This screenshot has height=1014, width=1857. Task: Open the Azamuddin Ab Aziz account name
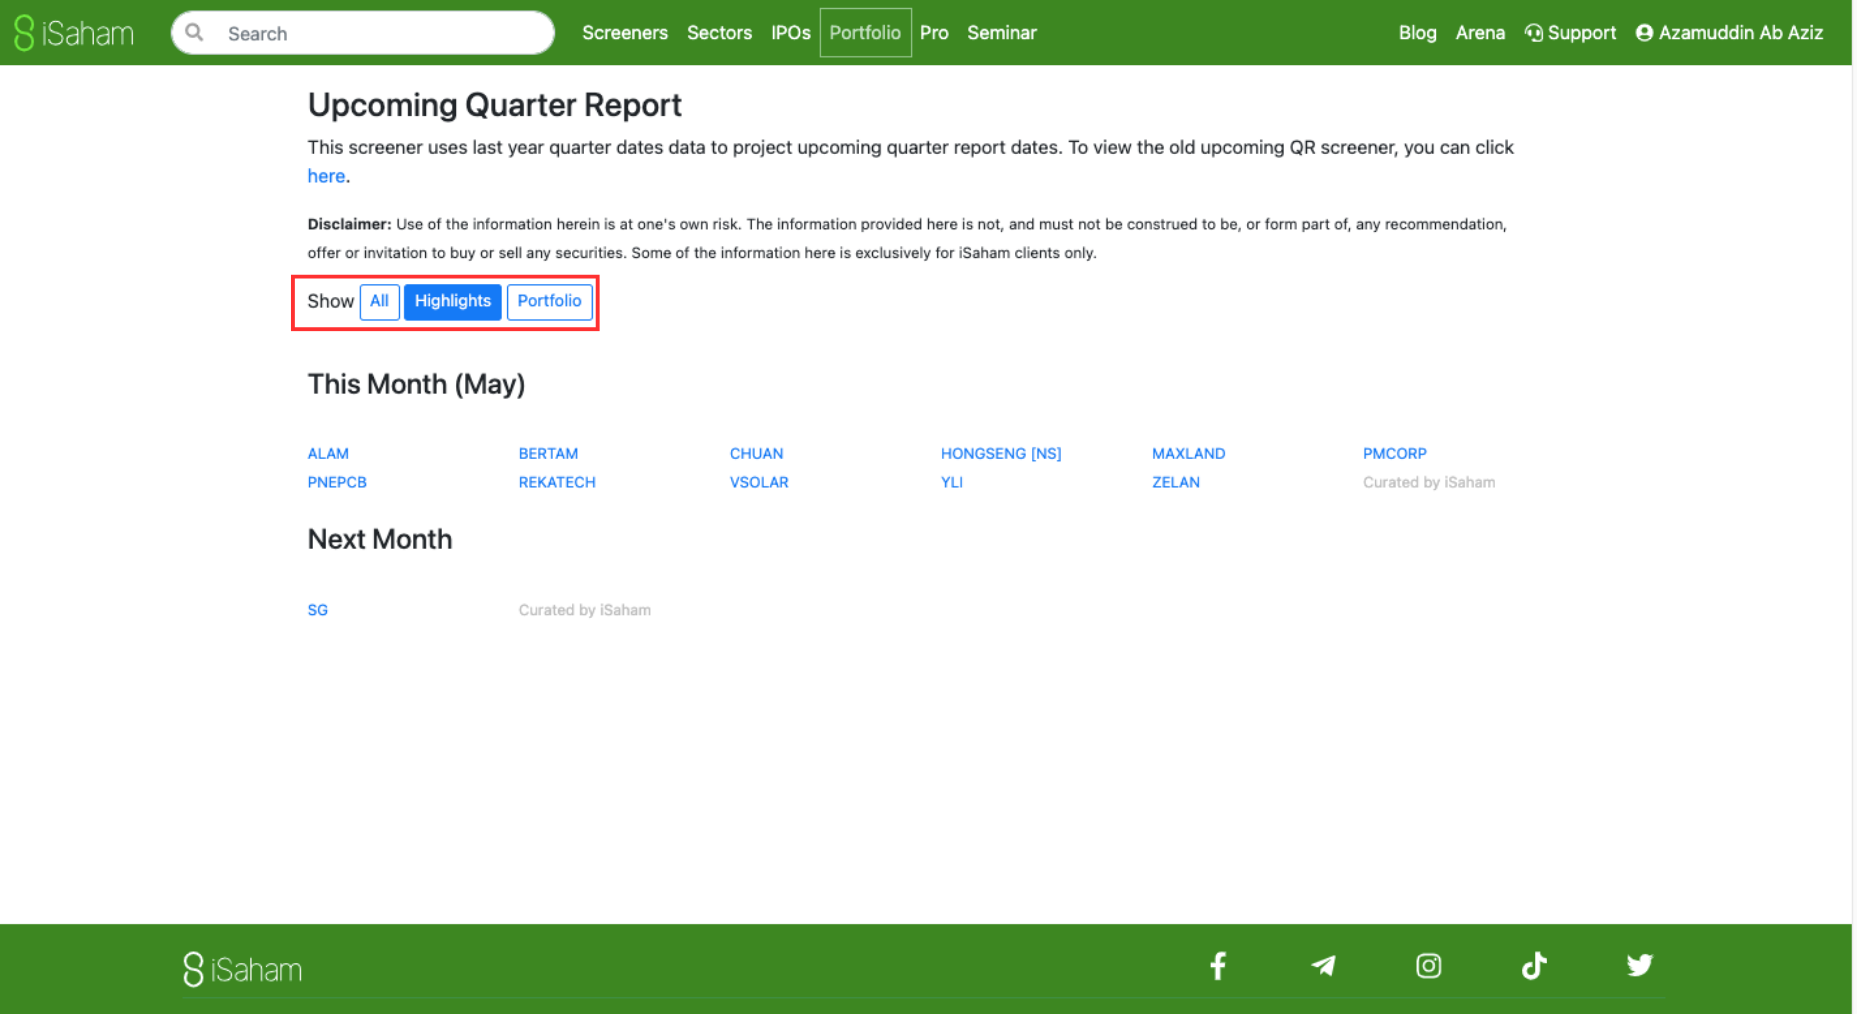point(1740,33)
